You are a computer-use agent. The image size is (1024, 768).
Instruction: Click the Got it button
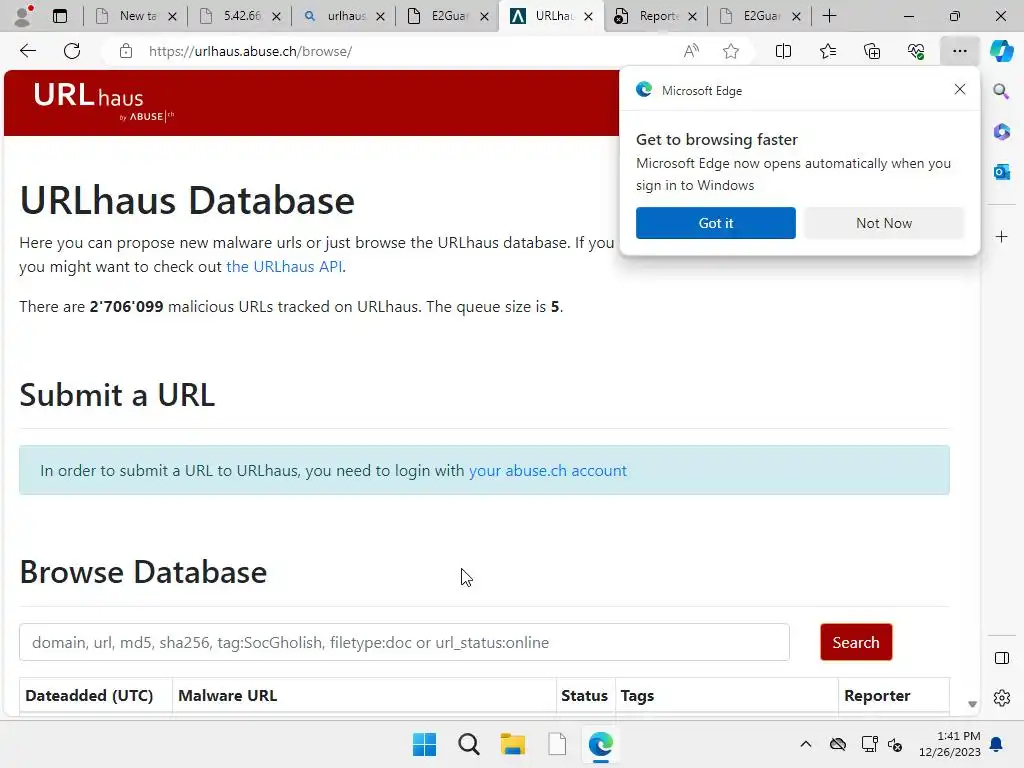coord(716,223)
